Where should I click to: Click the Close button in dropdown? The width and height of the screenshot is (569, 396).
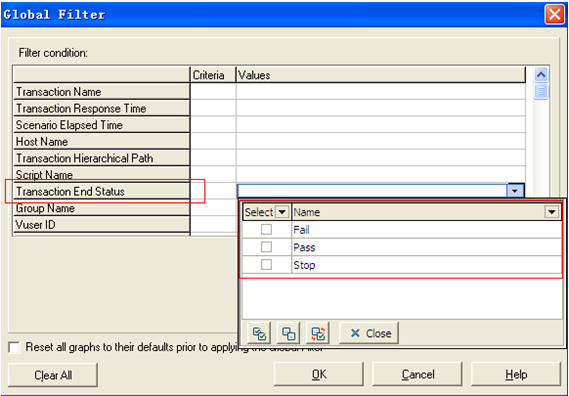pyautogui.click(x=369, y=333)
